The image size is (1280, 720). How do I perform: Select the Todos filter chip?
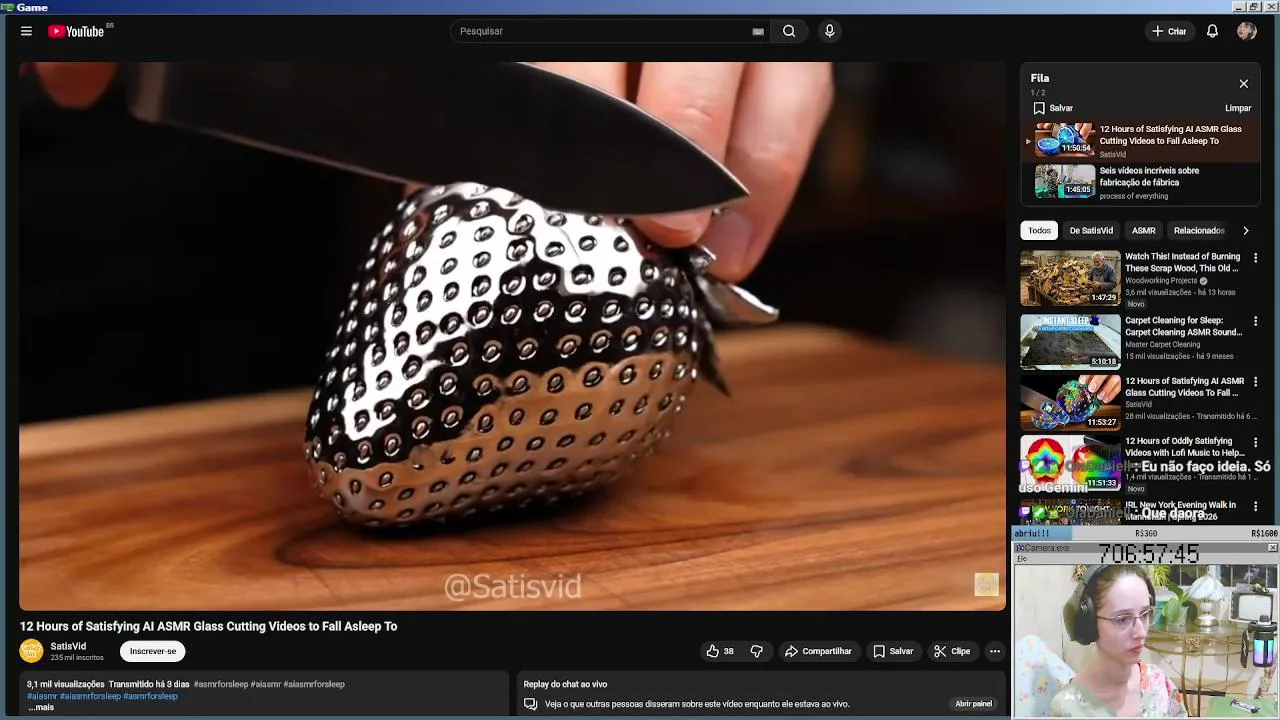[x=1039, y=230]
